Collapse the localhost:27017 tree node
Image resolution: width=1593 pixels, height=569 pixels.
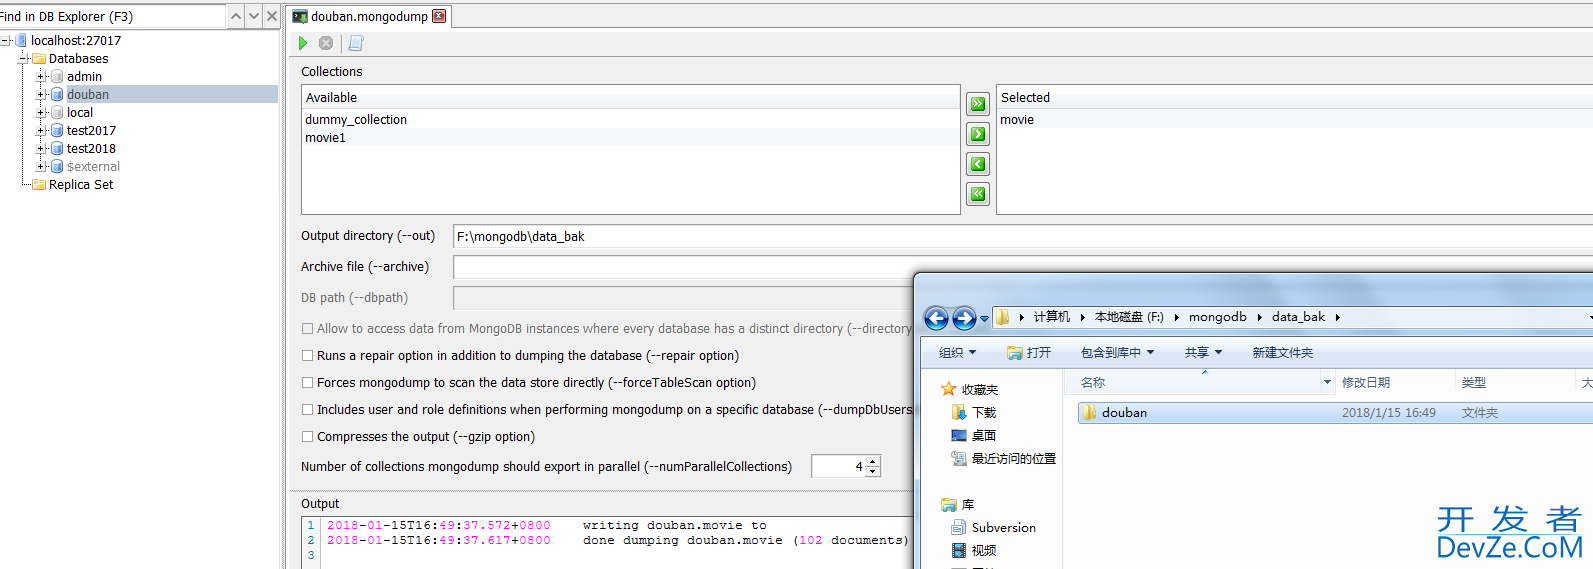(6, 40)
